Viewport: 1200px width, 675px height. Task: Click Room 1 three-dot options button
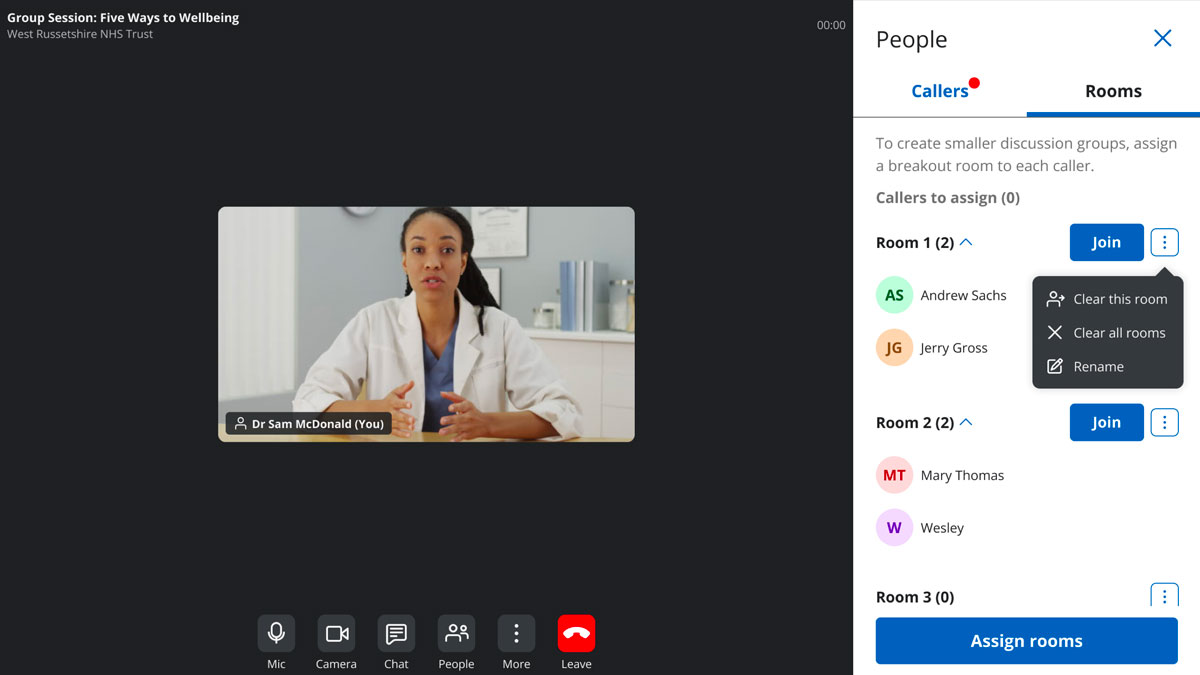click(1164, 242)
